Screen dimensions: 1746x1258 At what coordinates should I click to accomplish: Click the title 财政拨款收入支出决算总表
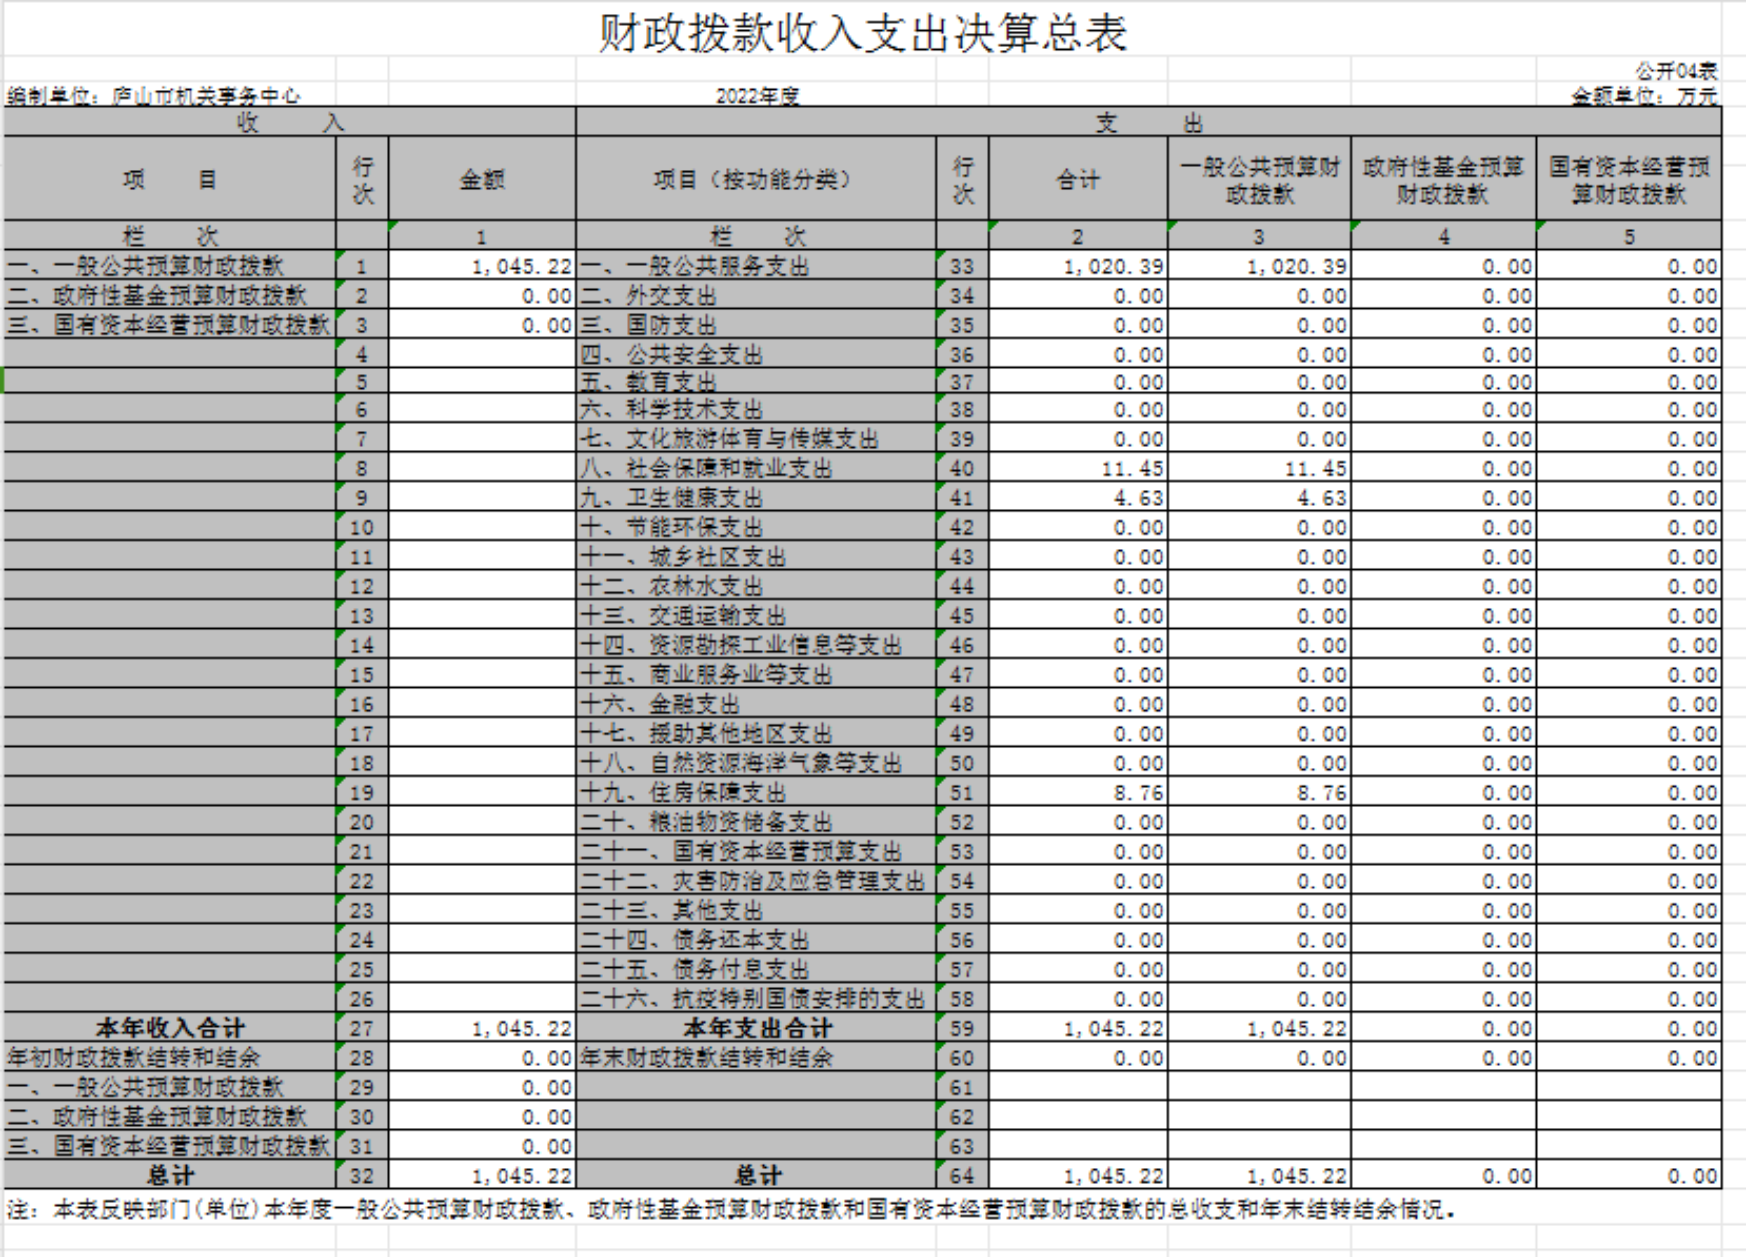point(862,33)
